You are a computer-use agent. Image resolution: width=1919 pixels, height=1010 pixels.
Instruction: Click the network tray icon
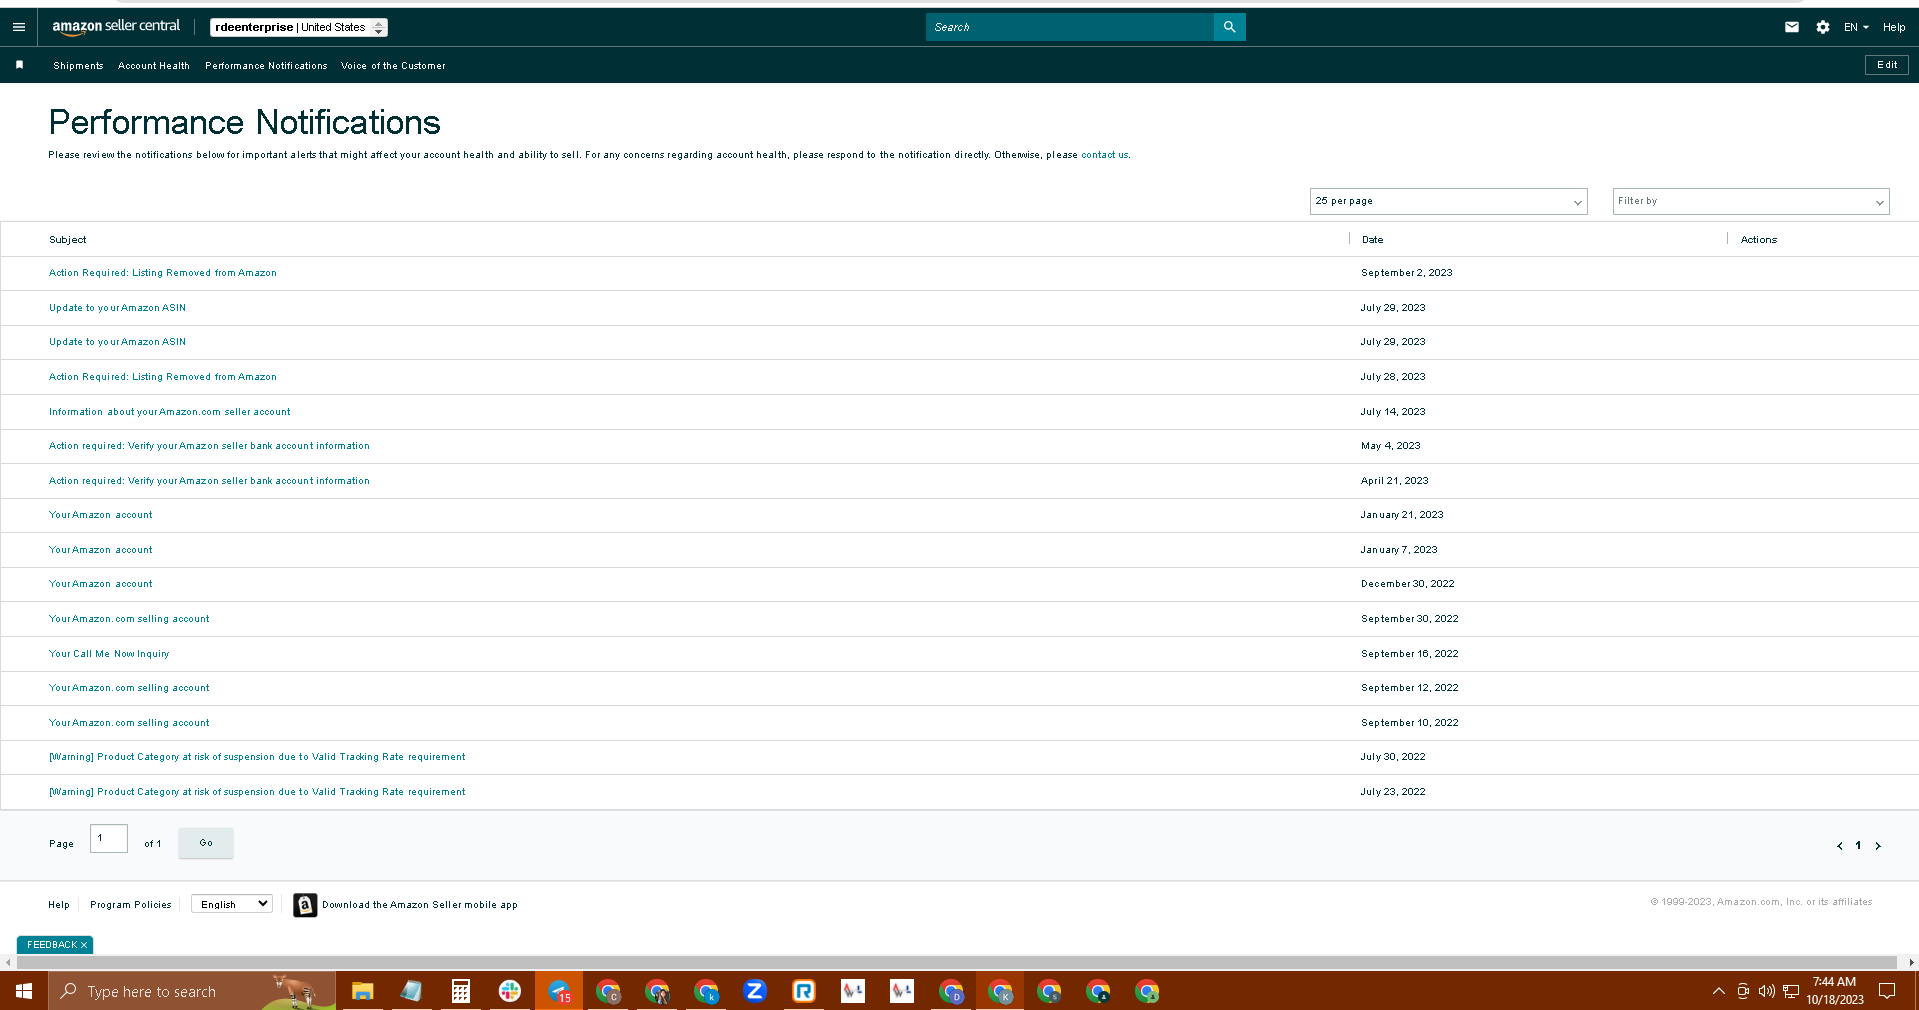[1791, 991]
